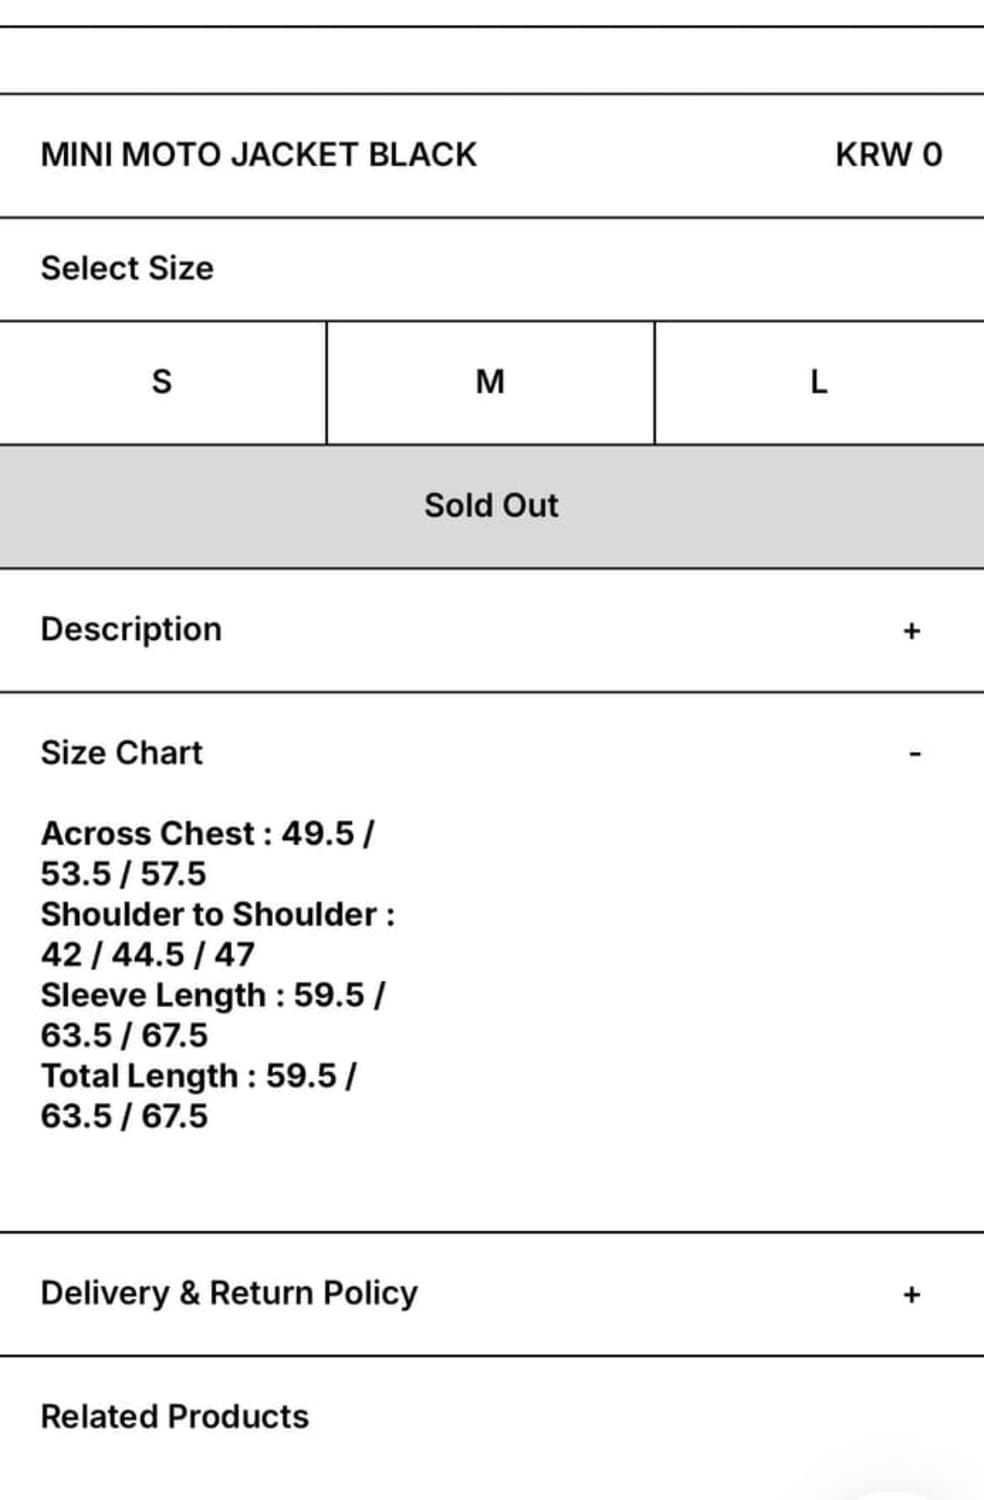The image size is (984, 1500).
Task: Collapse Size Chart using minus icon
Action: point(914,754)
